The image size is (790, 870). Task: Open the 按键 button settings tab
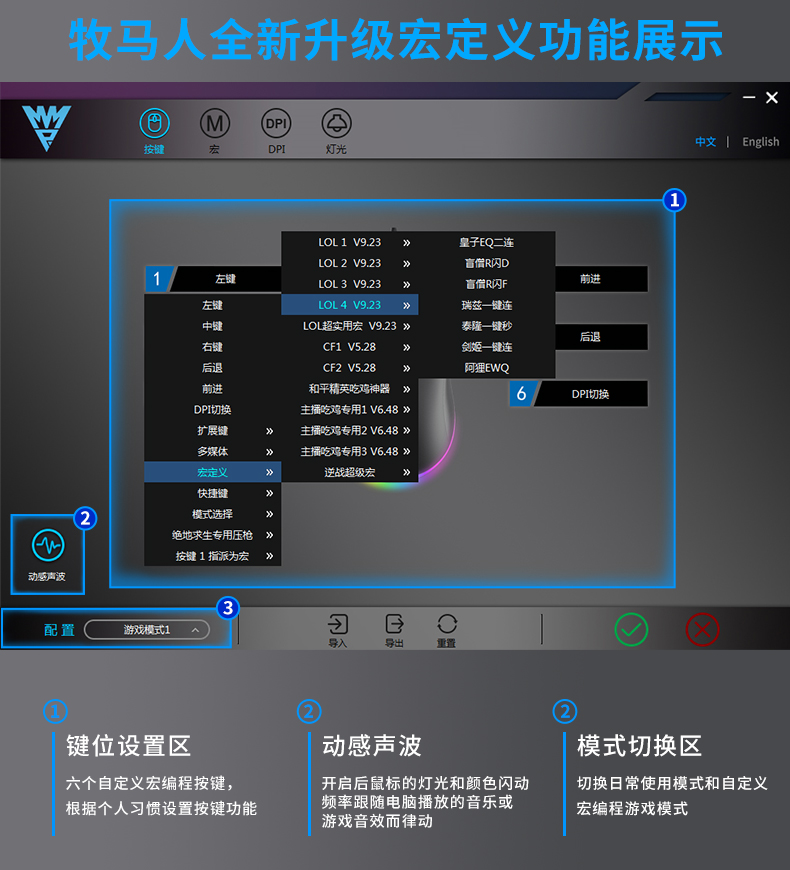tap(154, 131)
